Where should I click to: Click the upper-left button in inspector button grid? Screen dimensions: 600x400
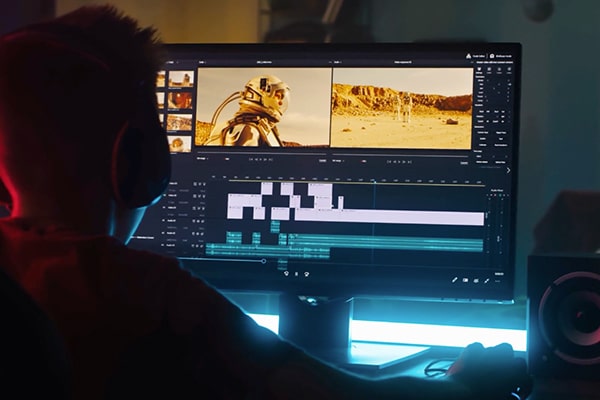[x=483, y=132]
